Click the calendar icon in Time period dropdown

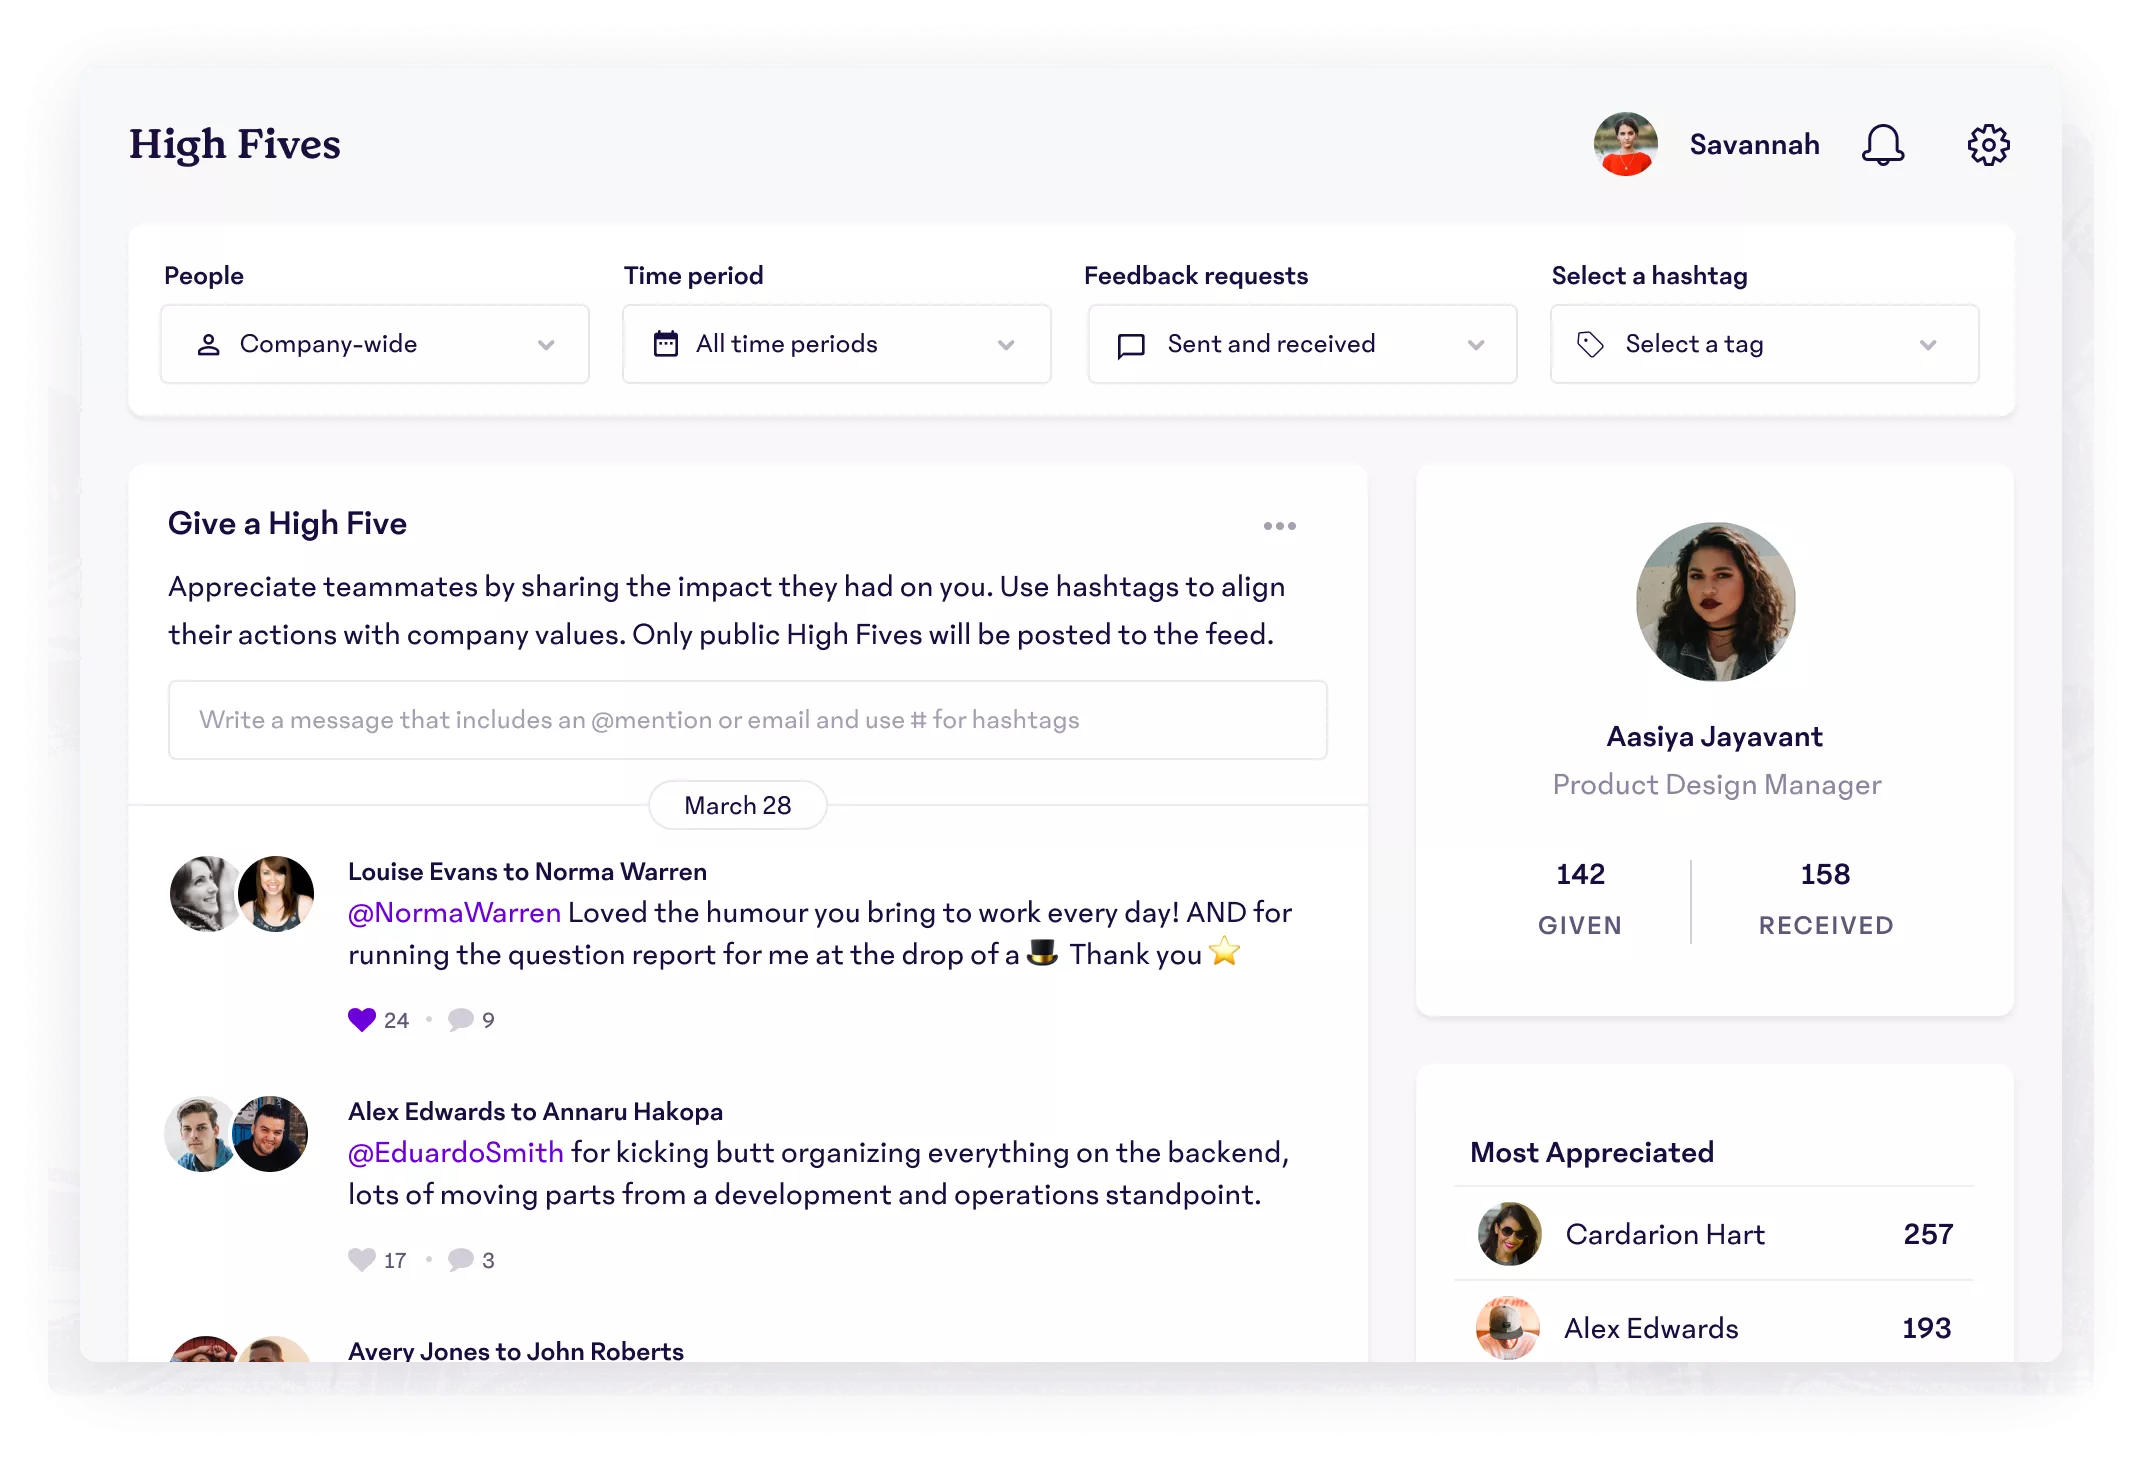[667, 343]
